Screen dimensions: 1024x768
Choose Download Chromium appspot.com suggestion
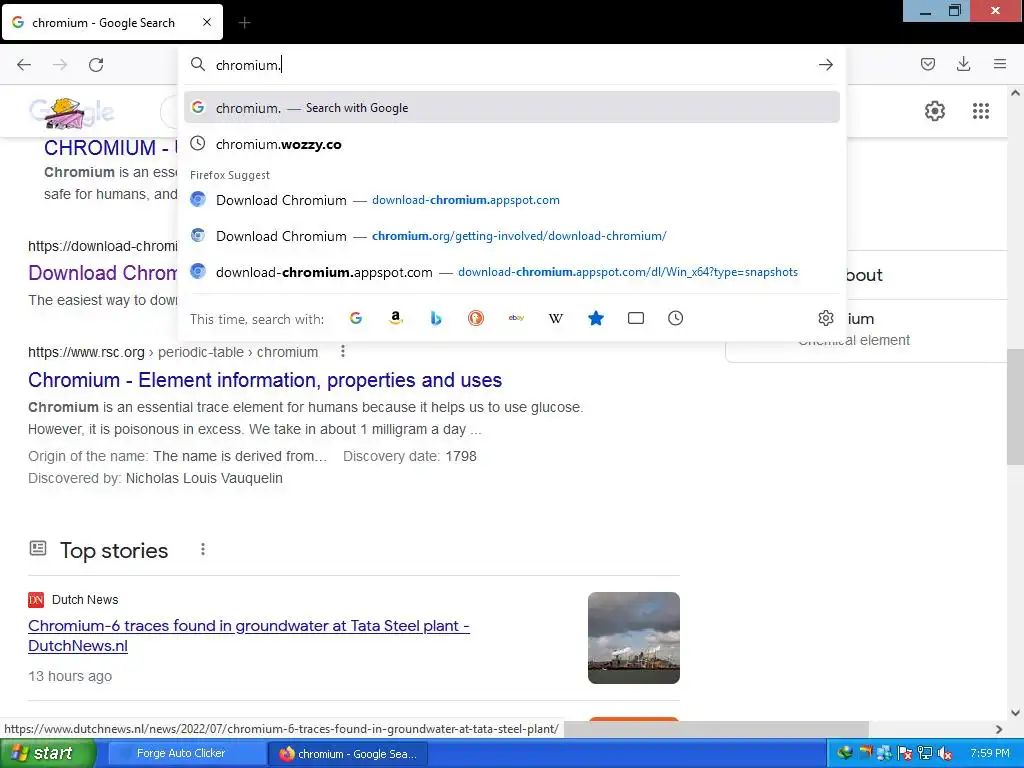512,200
